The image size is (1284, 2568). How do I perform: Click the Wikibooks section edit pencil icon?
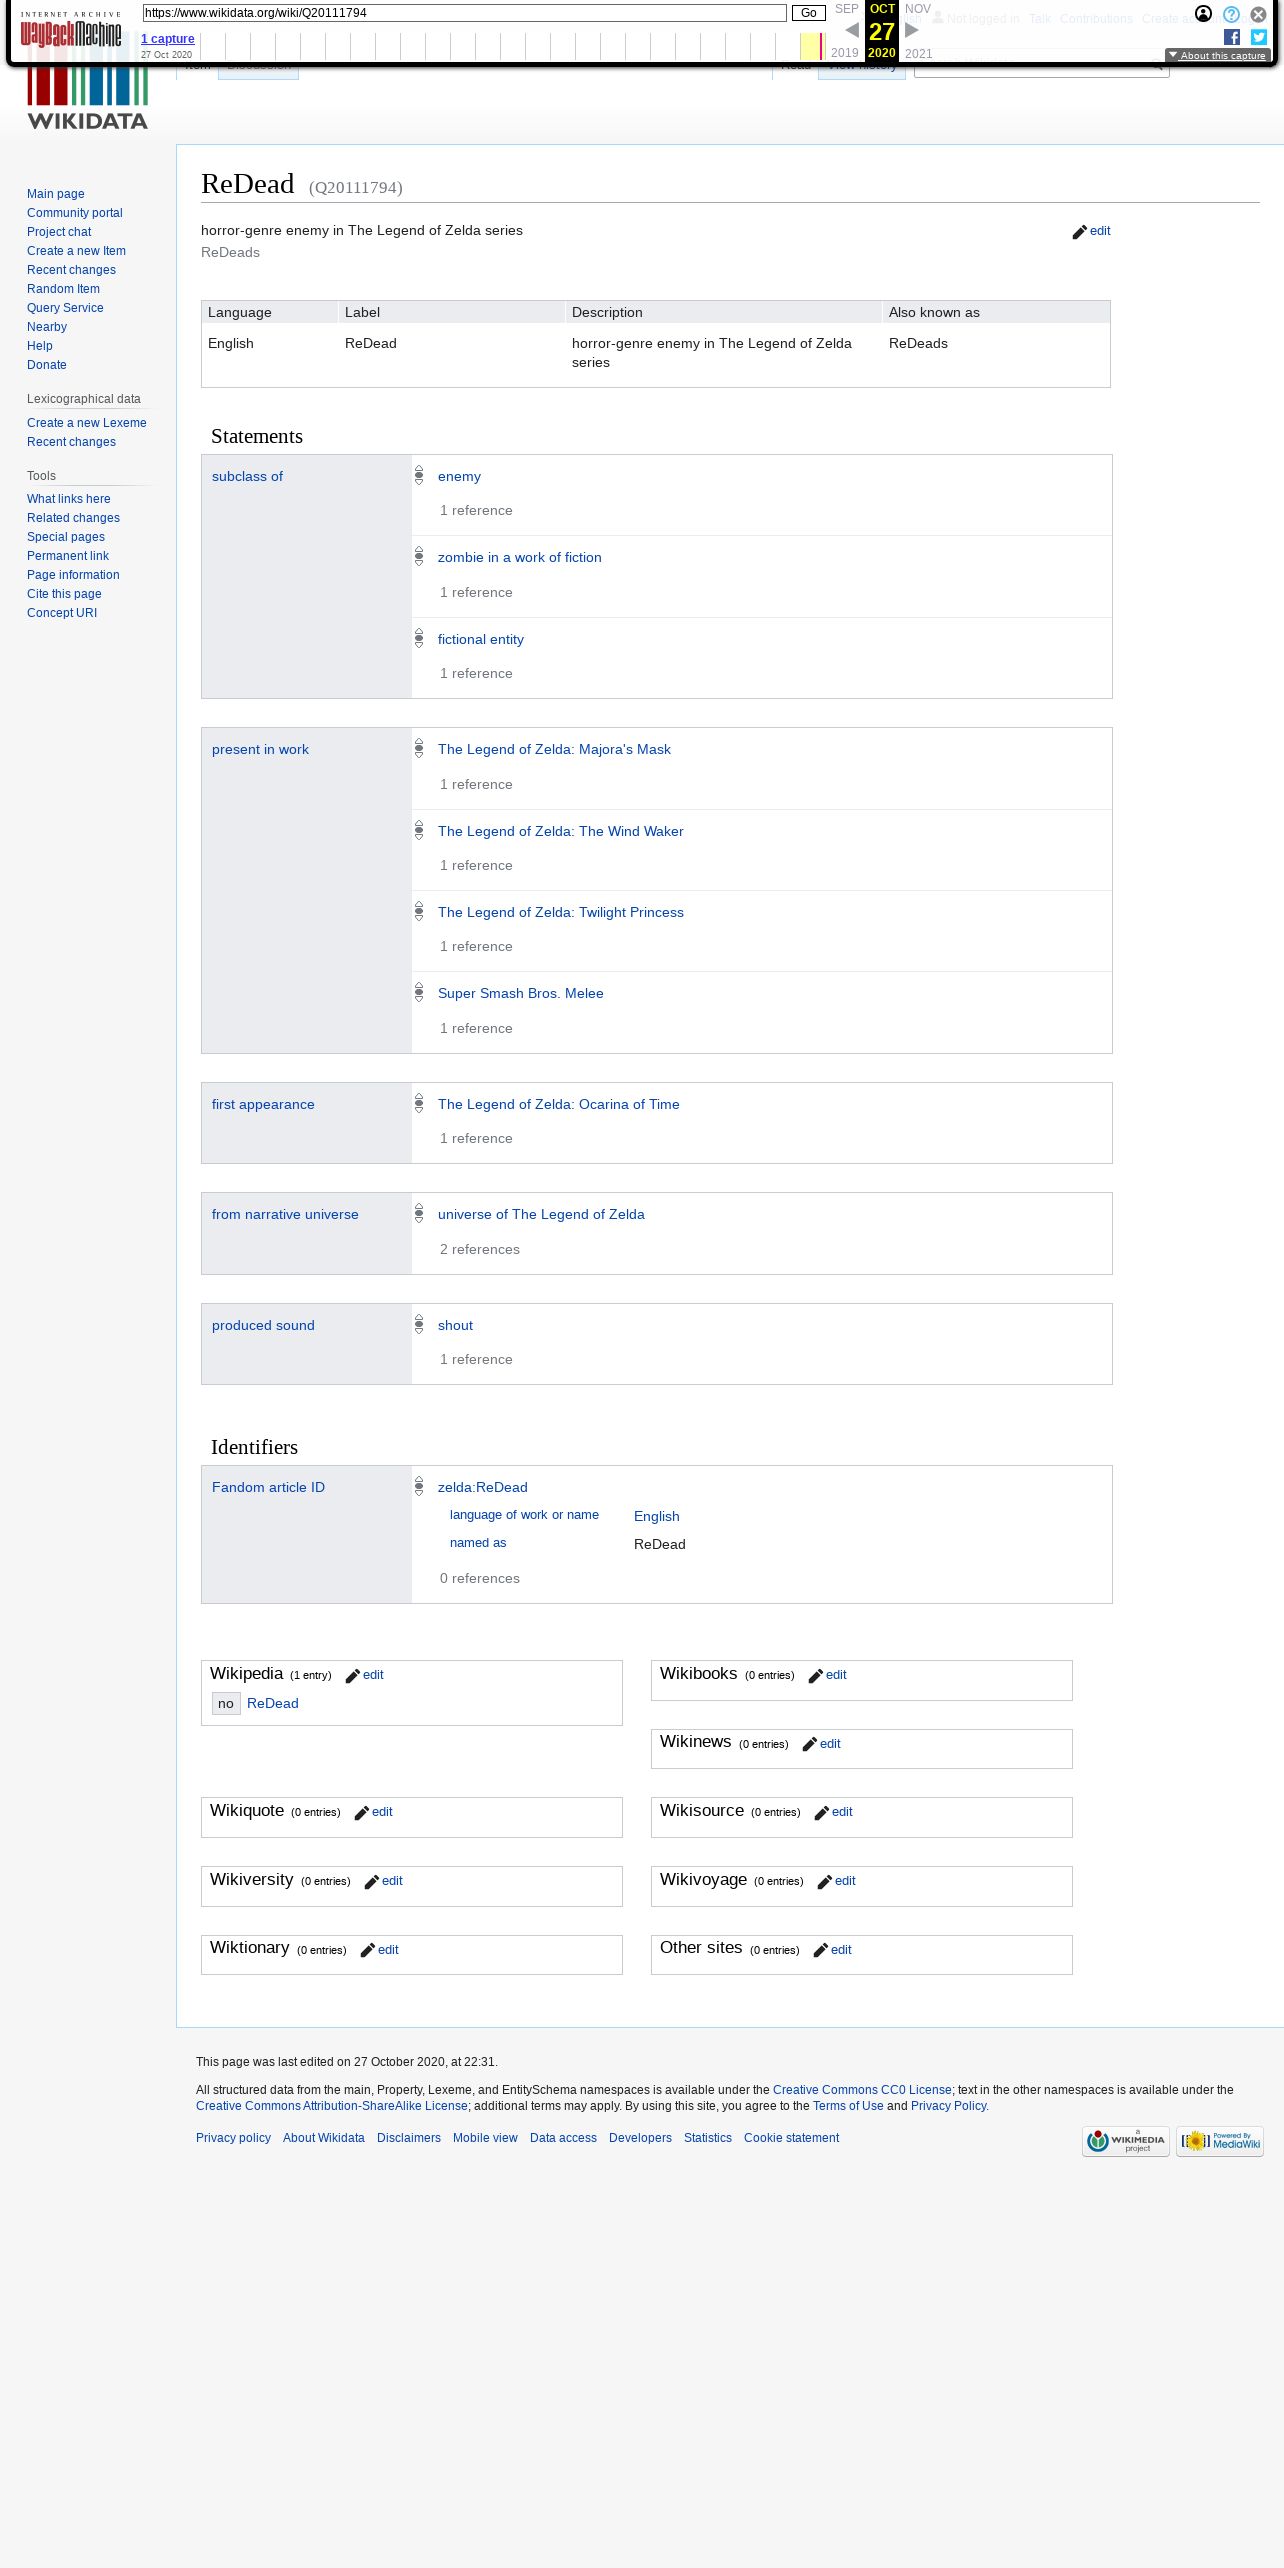pyautogui.click(x=815, y=1676)
